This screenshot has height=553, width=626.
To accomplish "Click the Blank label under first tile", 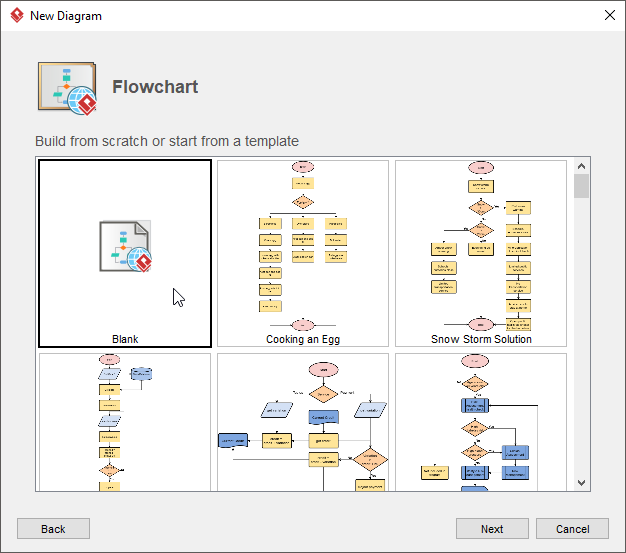I will click(x=125, y=339).
